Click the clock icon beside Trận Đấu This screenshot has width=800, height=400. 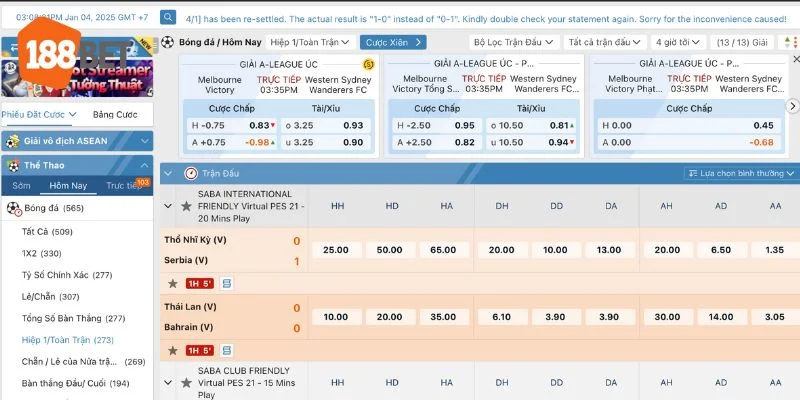pyautogui.click(x=191, y=173)
